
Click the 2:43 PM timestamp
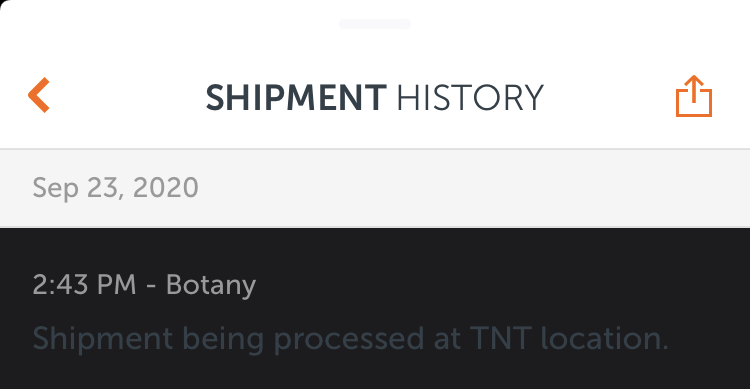click(x=84, y=285)
